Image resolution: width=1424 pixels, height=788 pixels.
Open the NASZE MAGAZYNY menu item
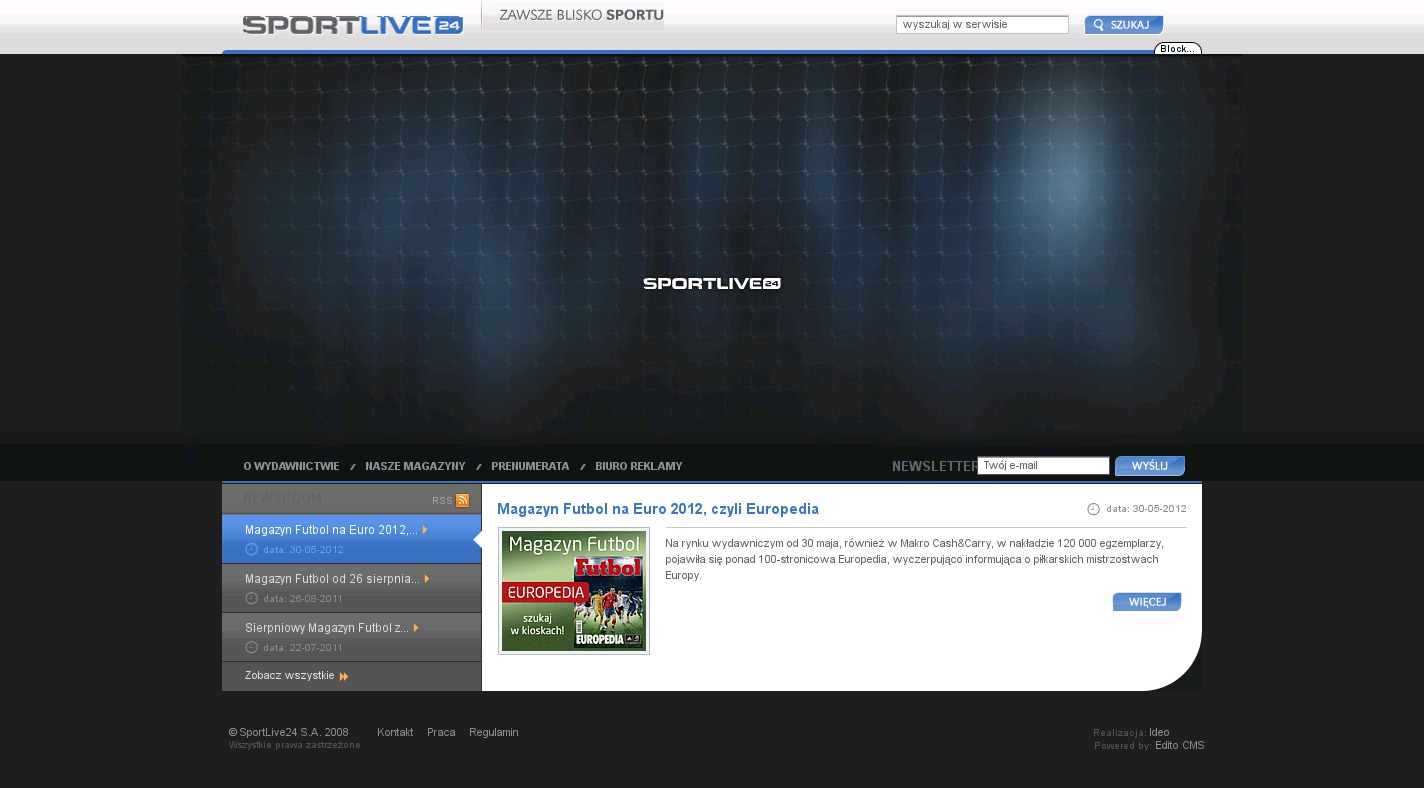point(415,466)
